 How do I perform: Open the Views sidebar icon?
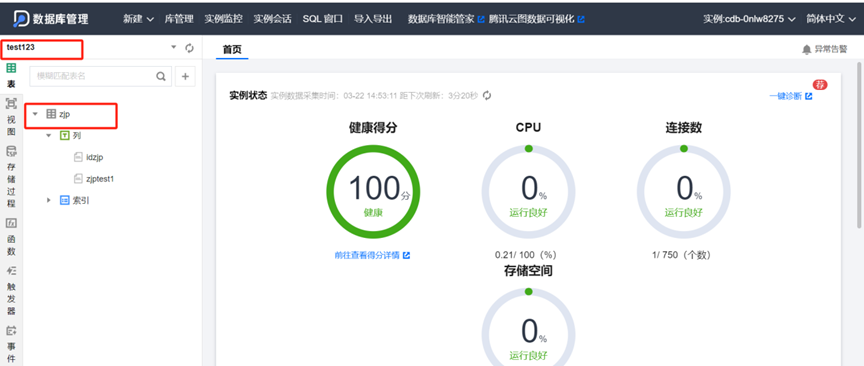(11, 117)
